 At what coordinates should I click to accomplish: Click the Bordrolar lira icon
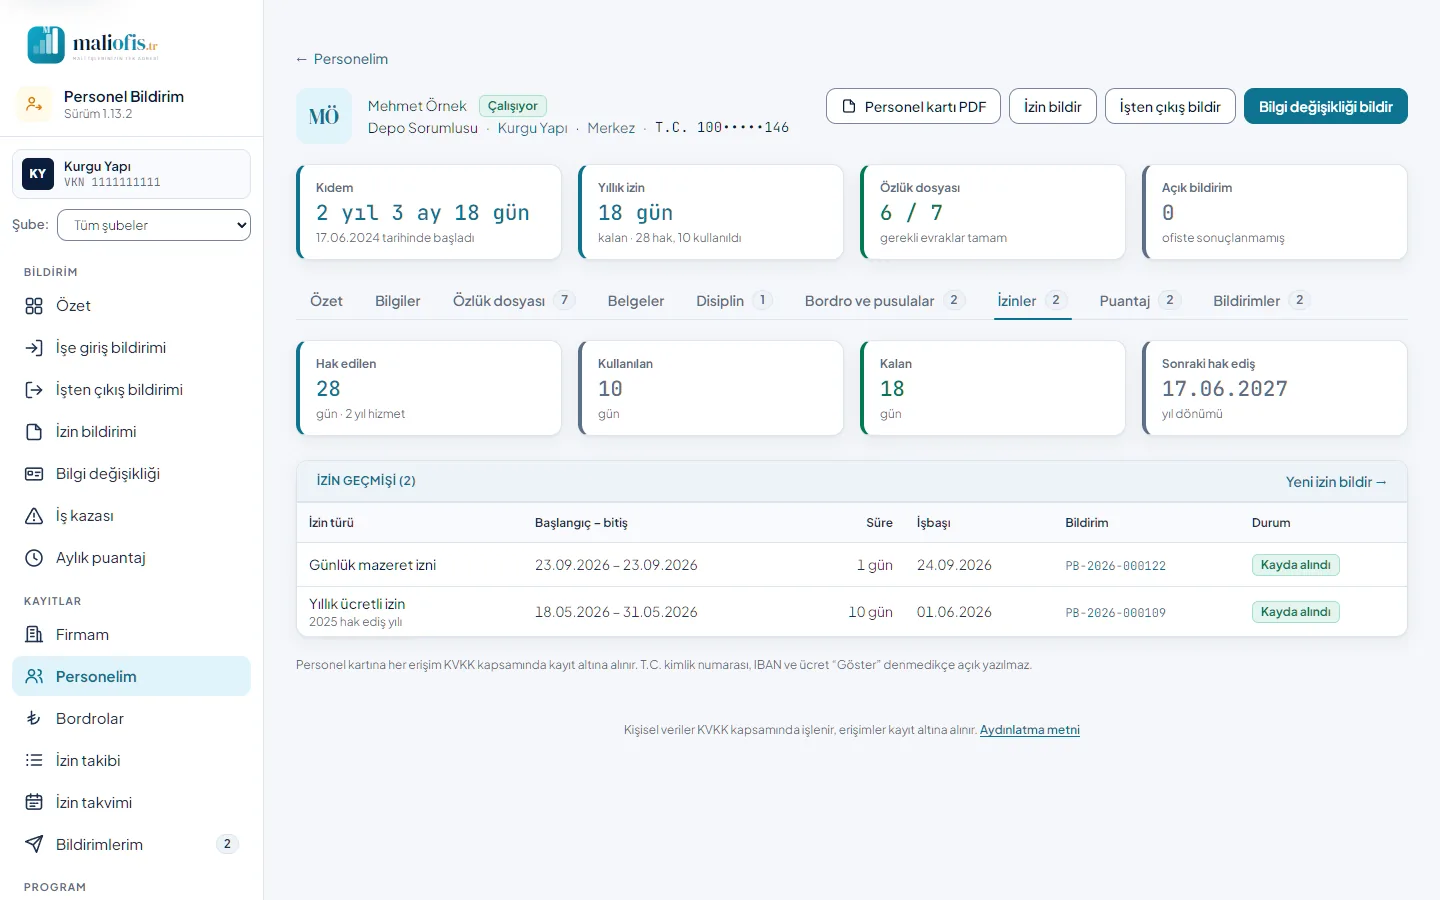34,719
